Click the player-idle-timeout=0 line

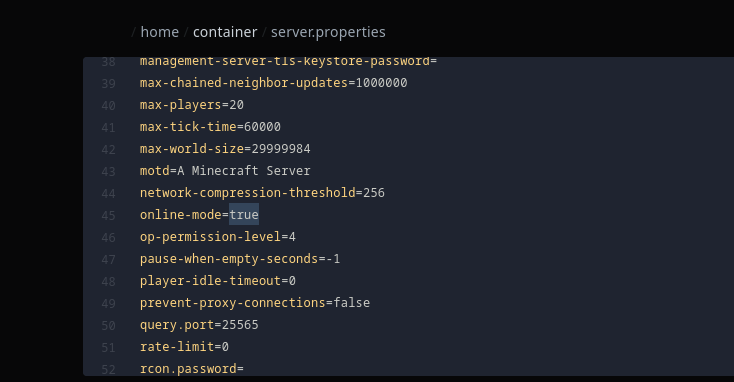pos(218,281)
